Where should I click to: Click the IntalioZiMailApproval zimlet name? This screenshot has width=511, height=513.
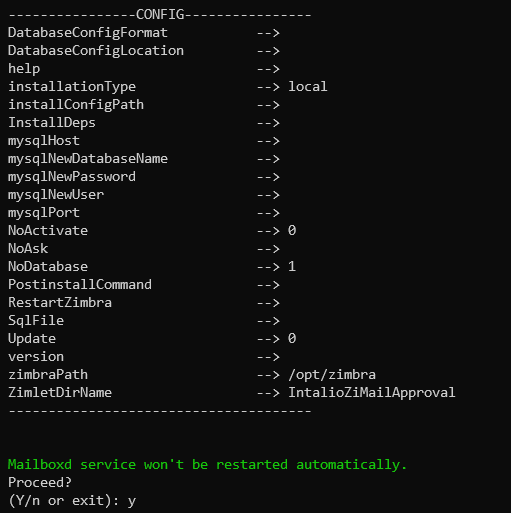click(x=372, y=393)
